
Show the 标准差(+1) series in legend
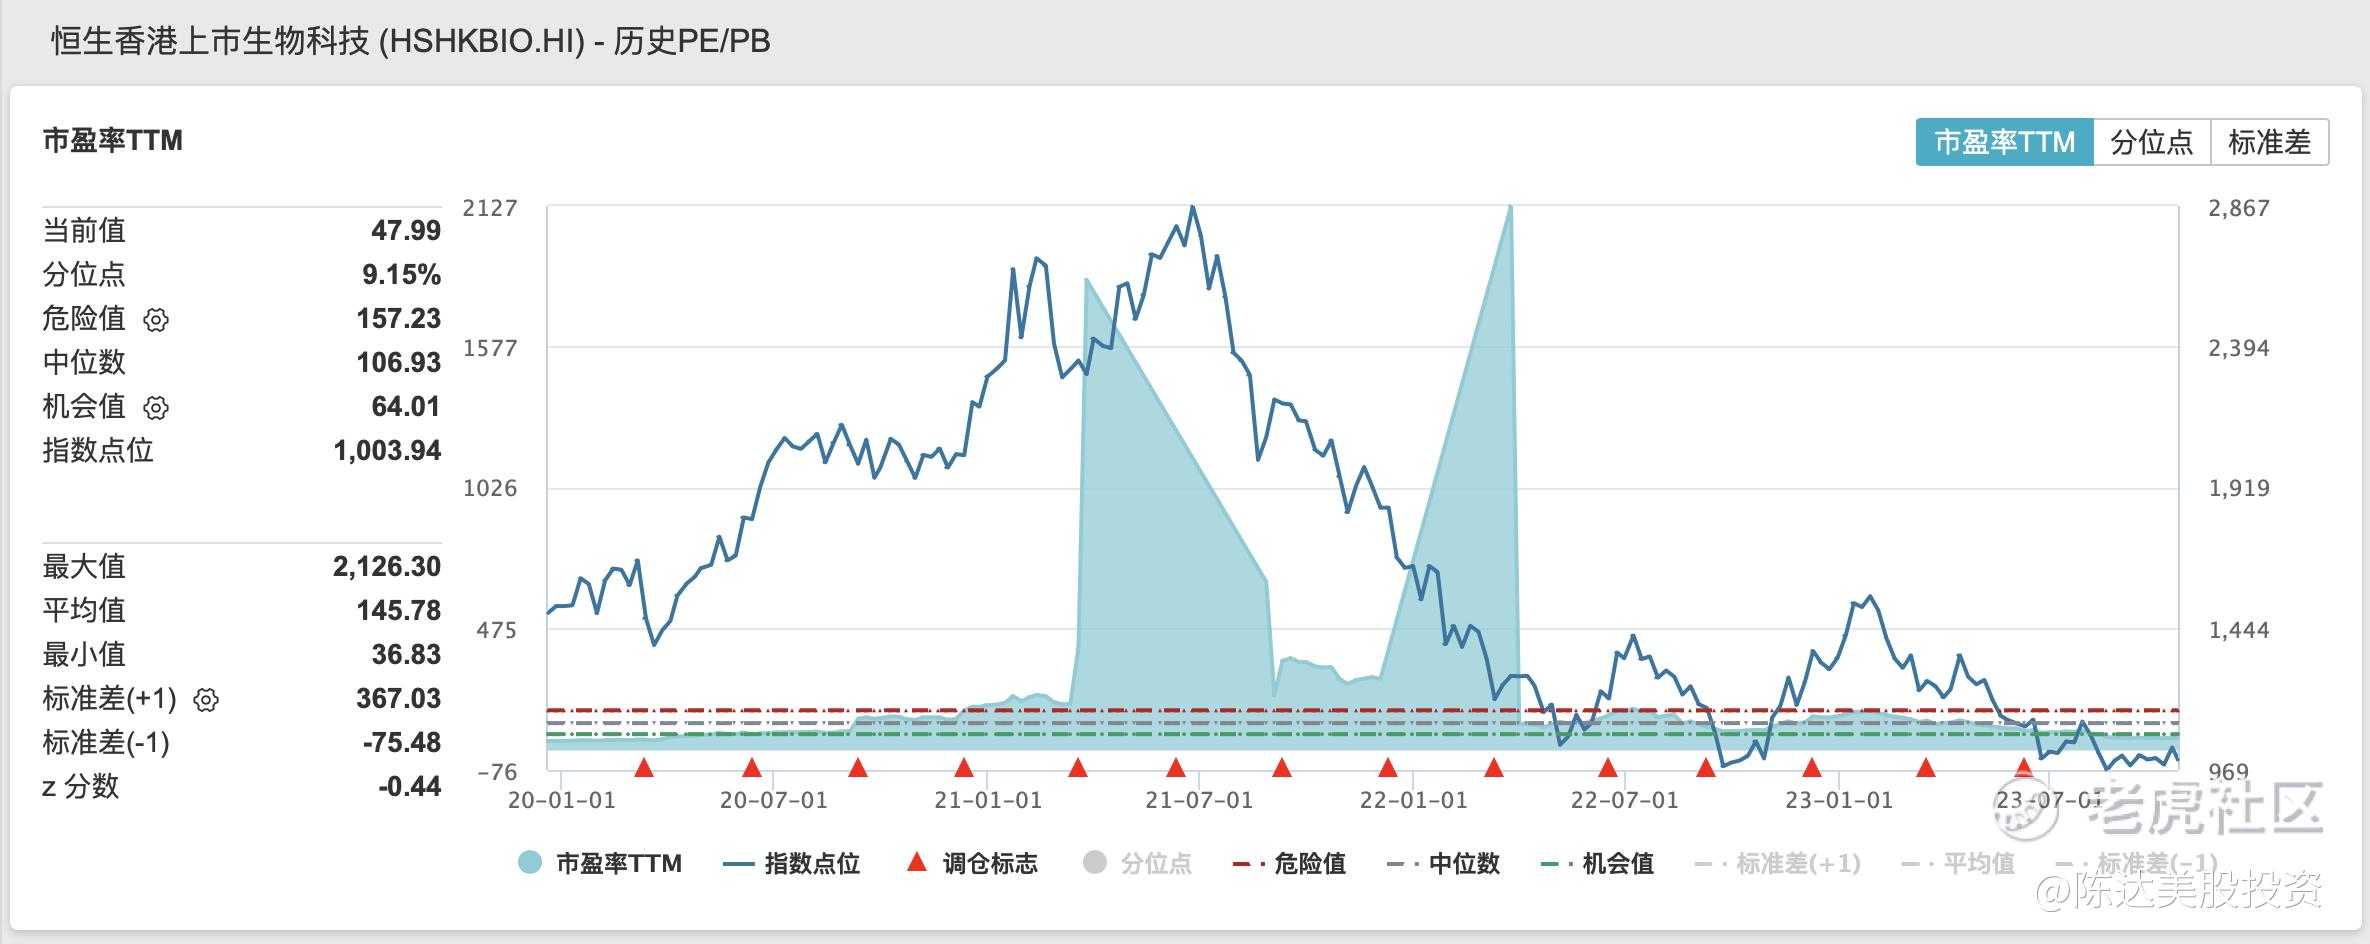1778,864
